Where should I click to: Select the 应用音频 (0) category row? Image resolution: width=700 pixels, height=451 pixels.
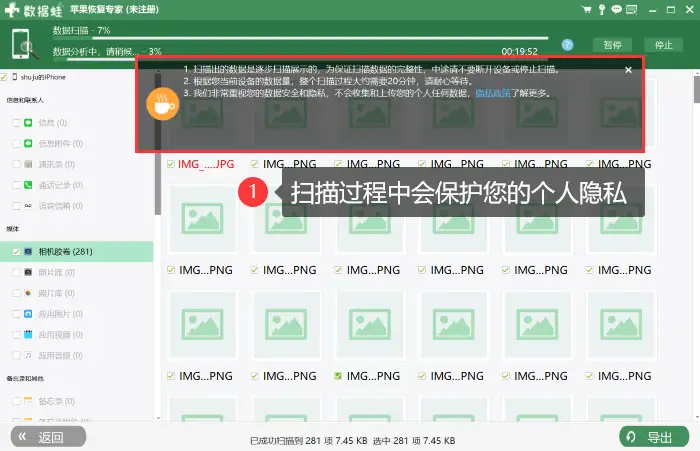(x=76, y=355)
